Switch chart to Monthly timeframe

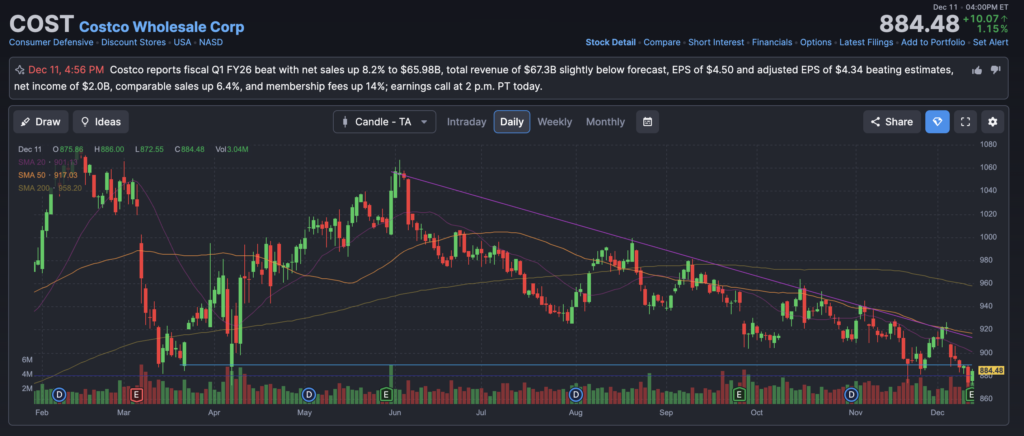point(605,122)
